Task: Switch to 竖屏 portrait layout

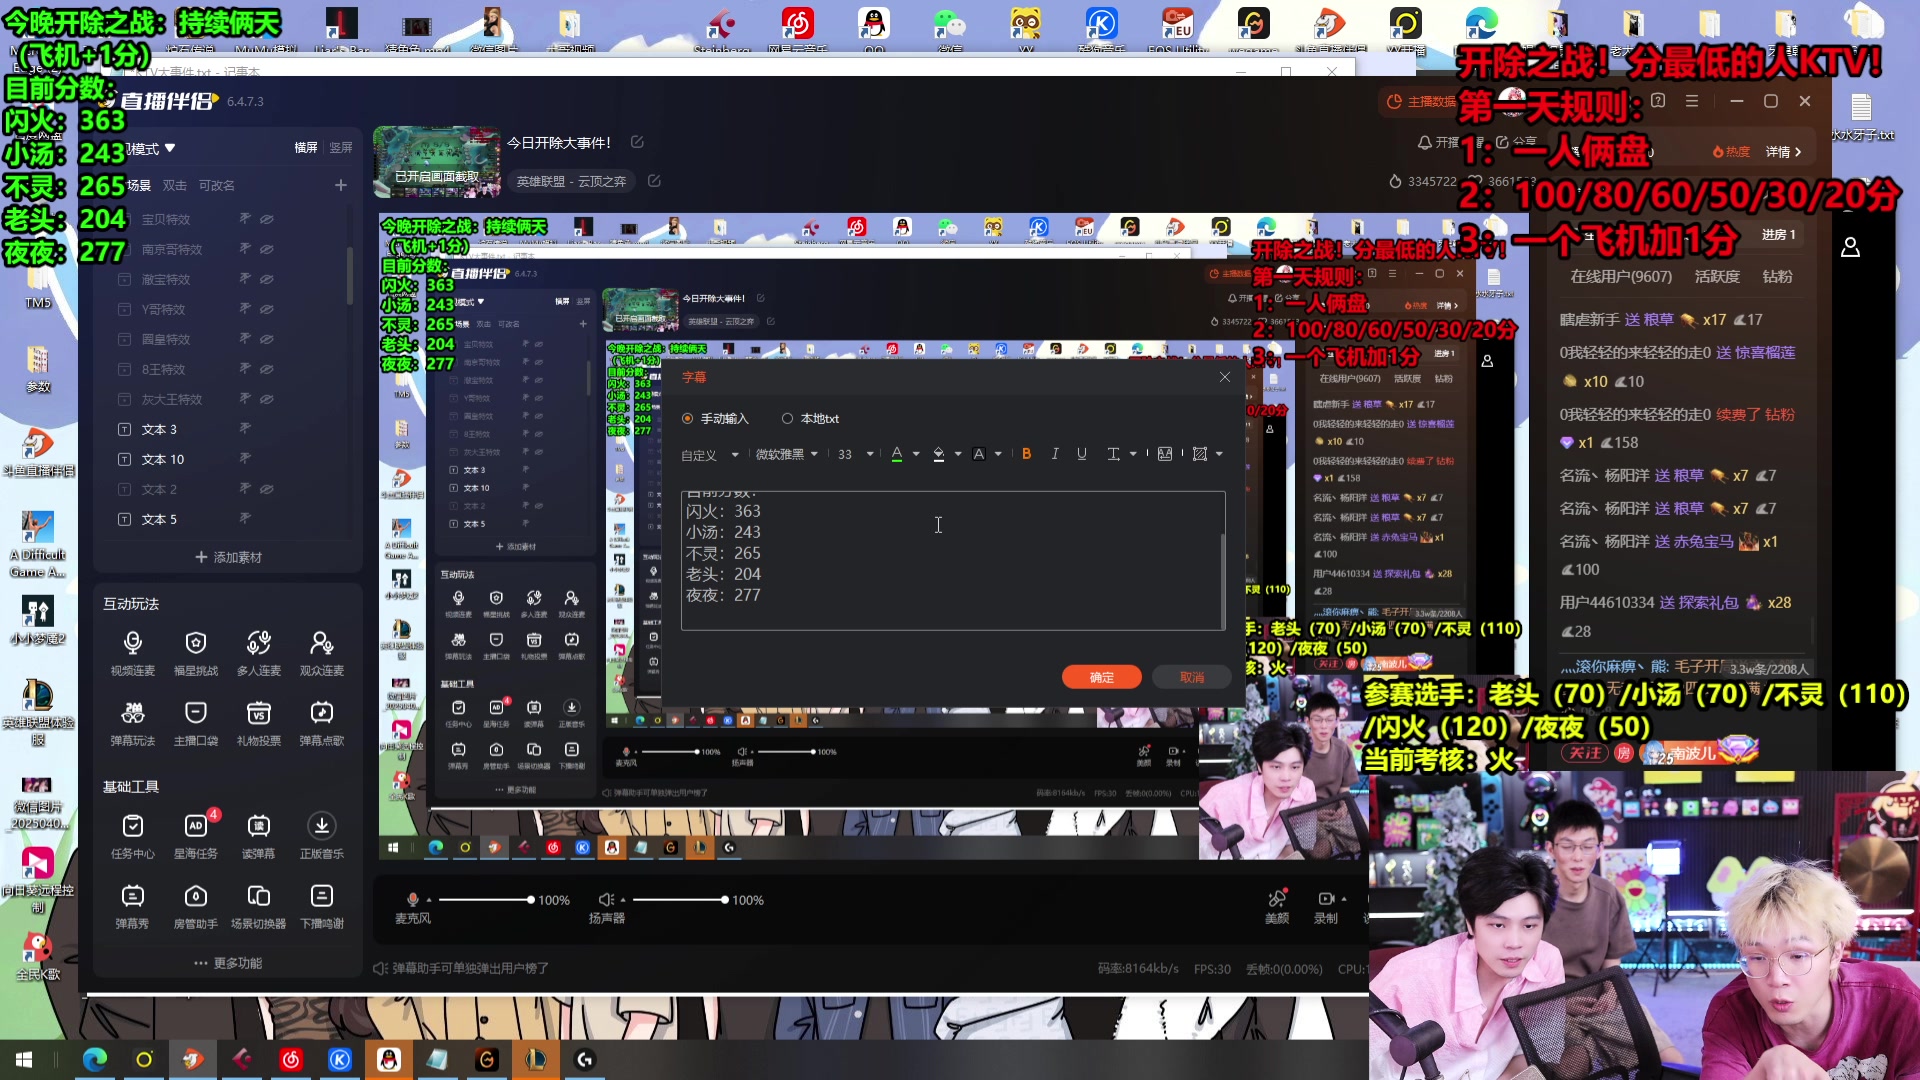Action: pyautogui.click(x=341, y=148)
